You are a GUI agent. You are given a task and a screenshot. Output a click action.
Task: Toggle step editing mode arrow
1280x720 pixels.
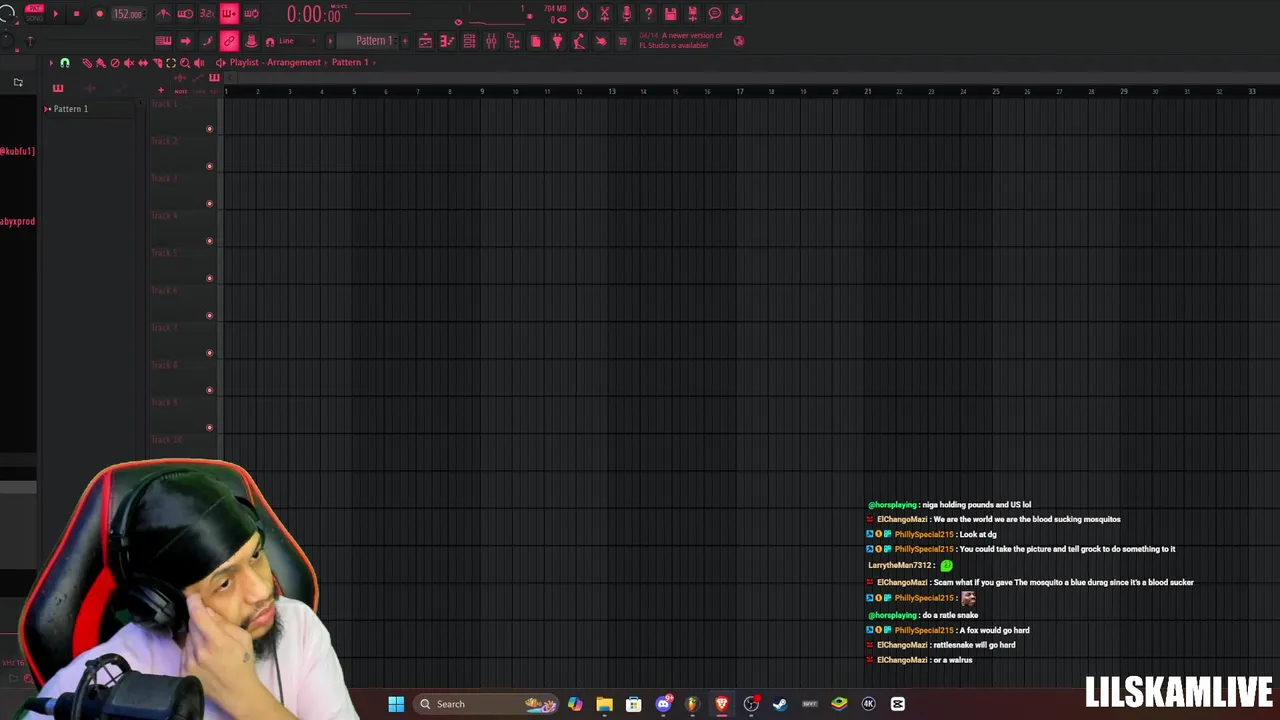[185, 41]
